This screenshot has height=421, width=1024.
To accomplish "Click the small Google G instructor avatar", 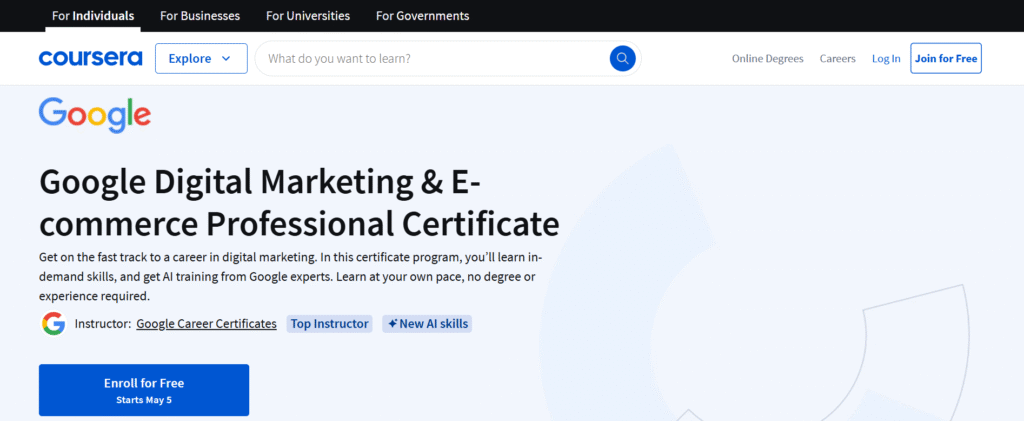I will pos(53,324).
